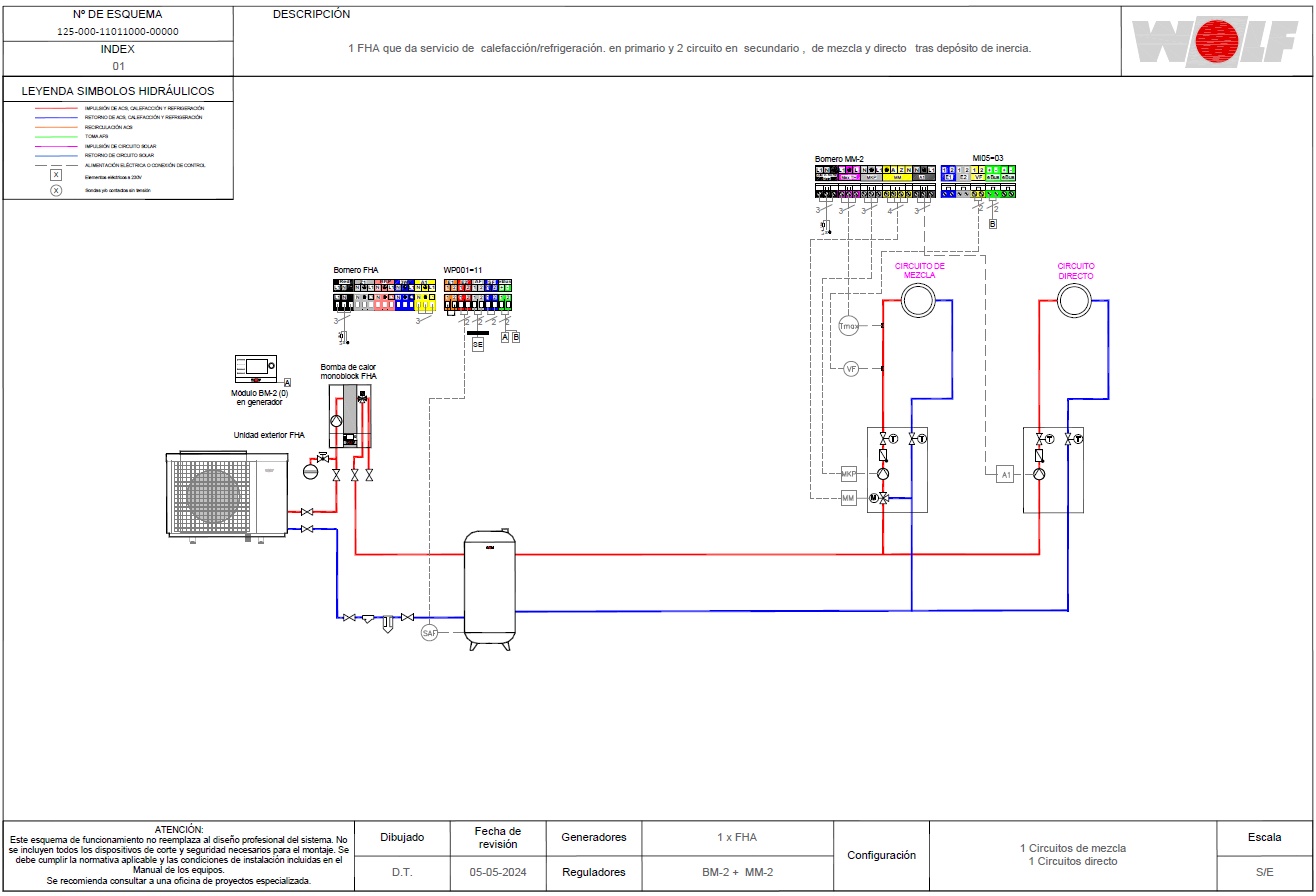The width and height of the screenshot is (1316, 896).
Task: Select the MI05-03 terminal strip
Action: pyautogui.click(x=978, y=181)
